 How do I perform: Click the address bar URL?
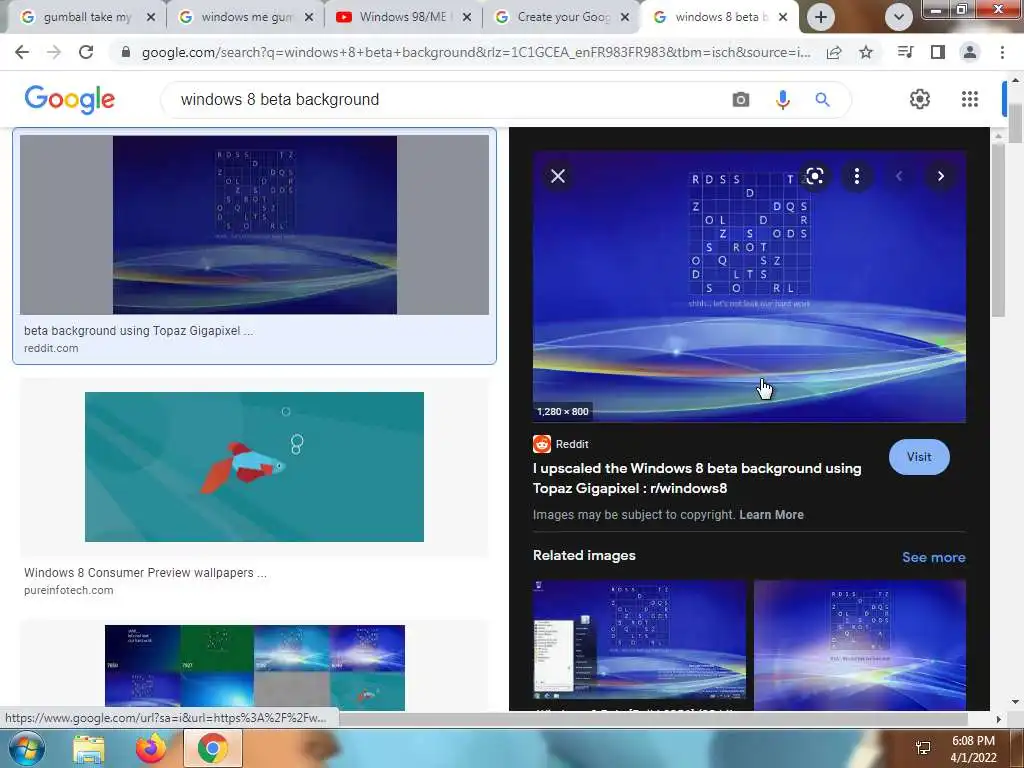click(x=476, y=52)
